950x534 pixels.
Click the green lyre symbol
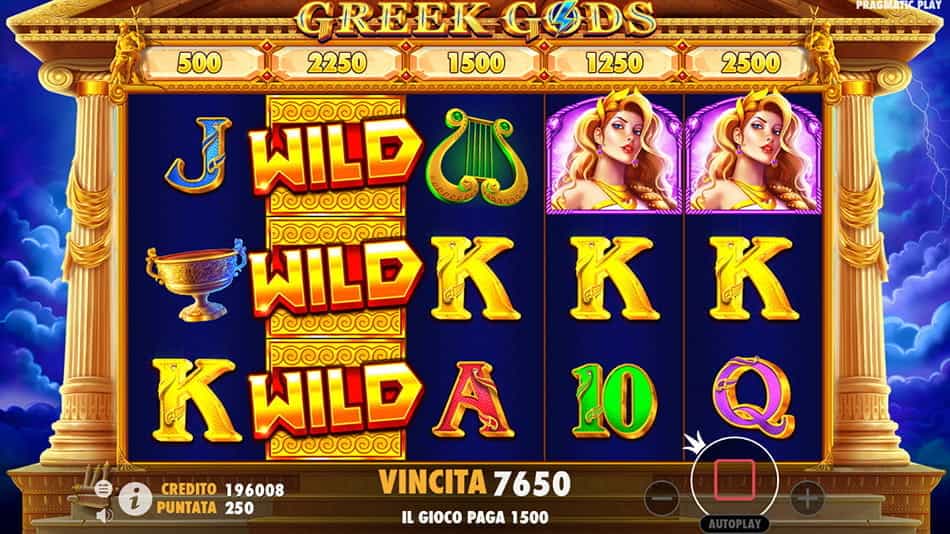476,156
